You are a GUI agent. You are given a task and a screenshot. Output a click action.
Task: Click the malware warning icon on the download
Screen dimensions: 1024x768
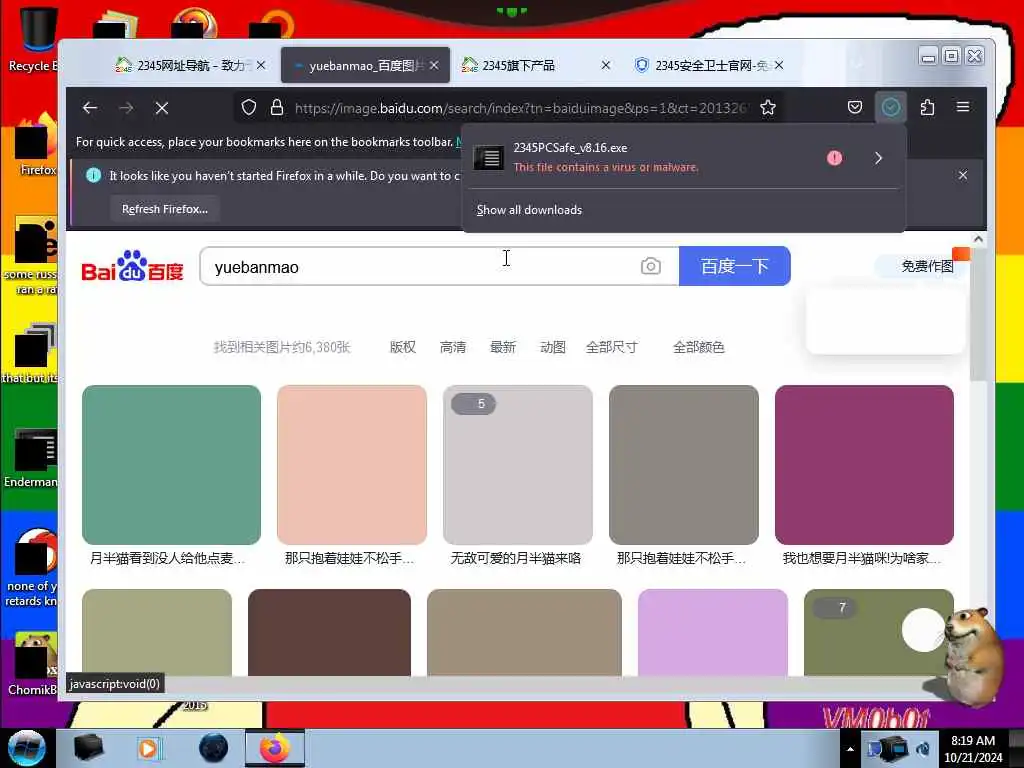[835, 158]
